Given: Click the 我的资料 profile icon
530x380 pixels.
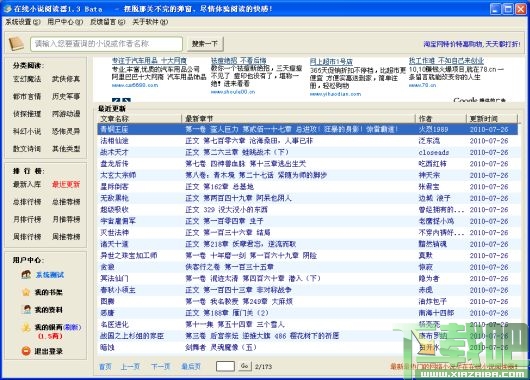Looking at the screenshot, I should pyautogui.click(x=26, y=309).
